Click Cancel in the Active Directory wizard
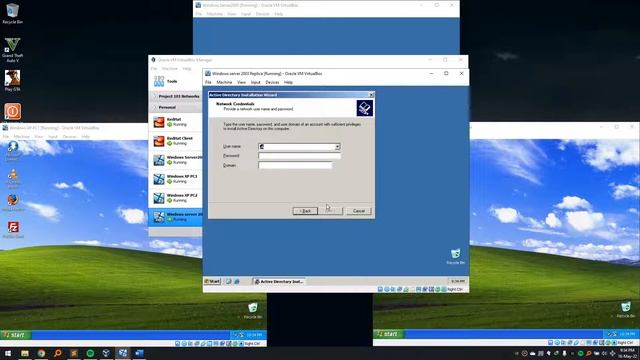Viewport: 640px width, 360px height. tap(359, 211)
